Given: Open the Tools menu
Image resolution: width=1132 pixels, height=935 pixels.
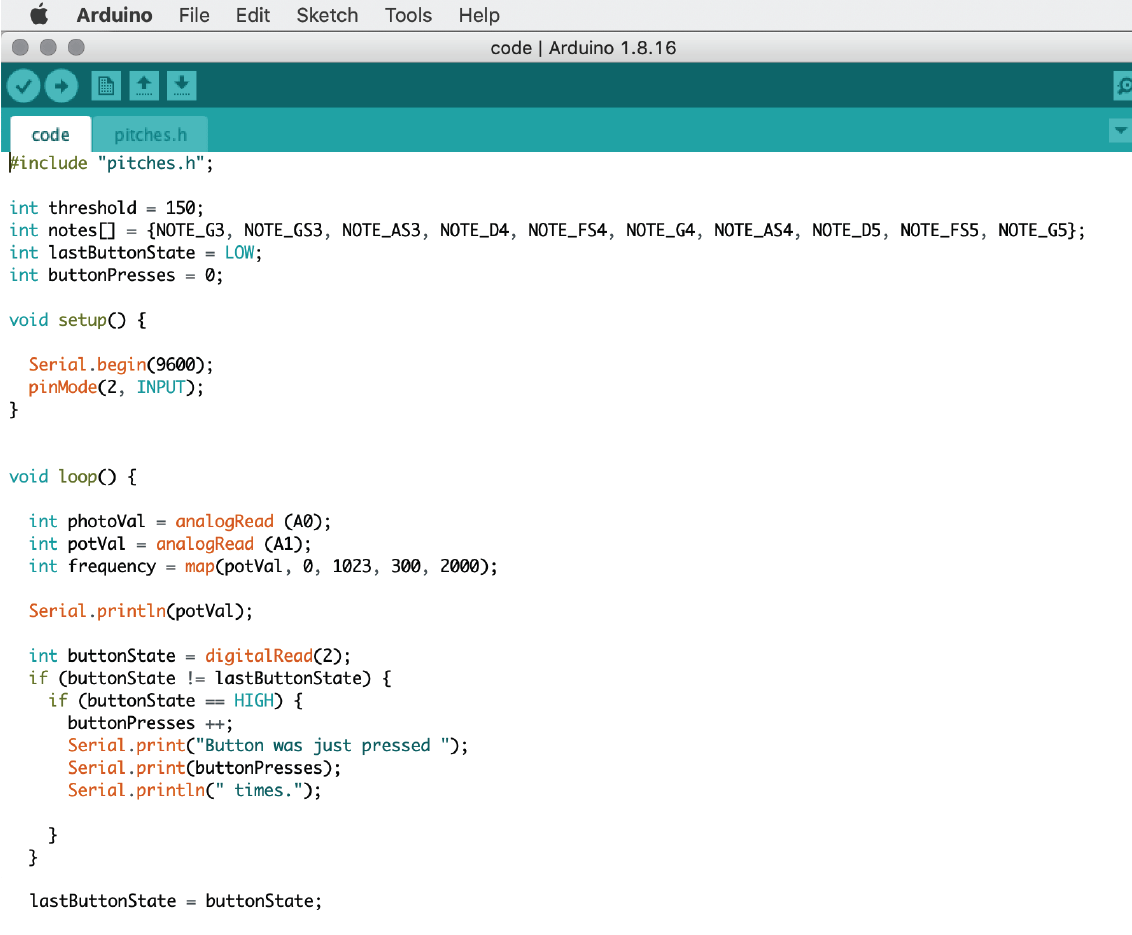Looking at the screenshot, I should [408, 15].
